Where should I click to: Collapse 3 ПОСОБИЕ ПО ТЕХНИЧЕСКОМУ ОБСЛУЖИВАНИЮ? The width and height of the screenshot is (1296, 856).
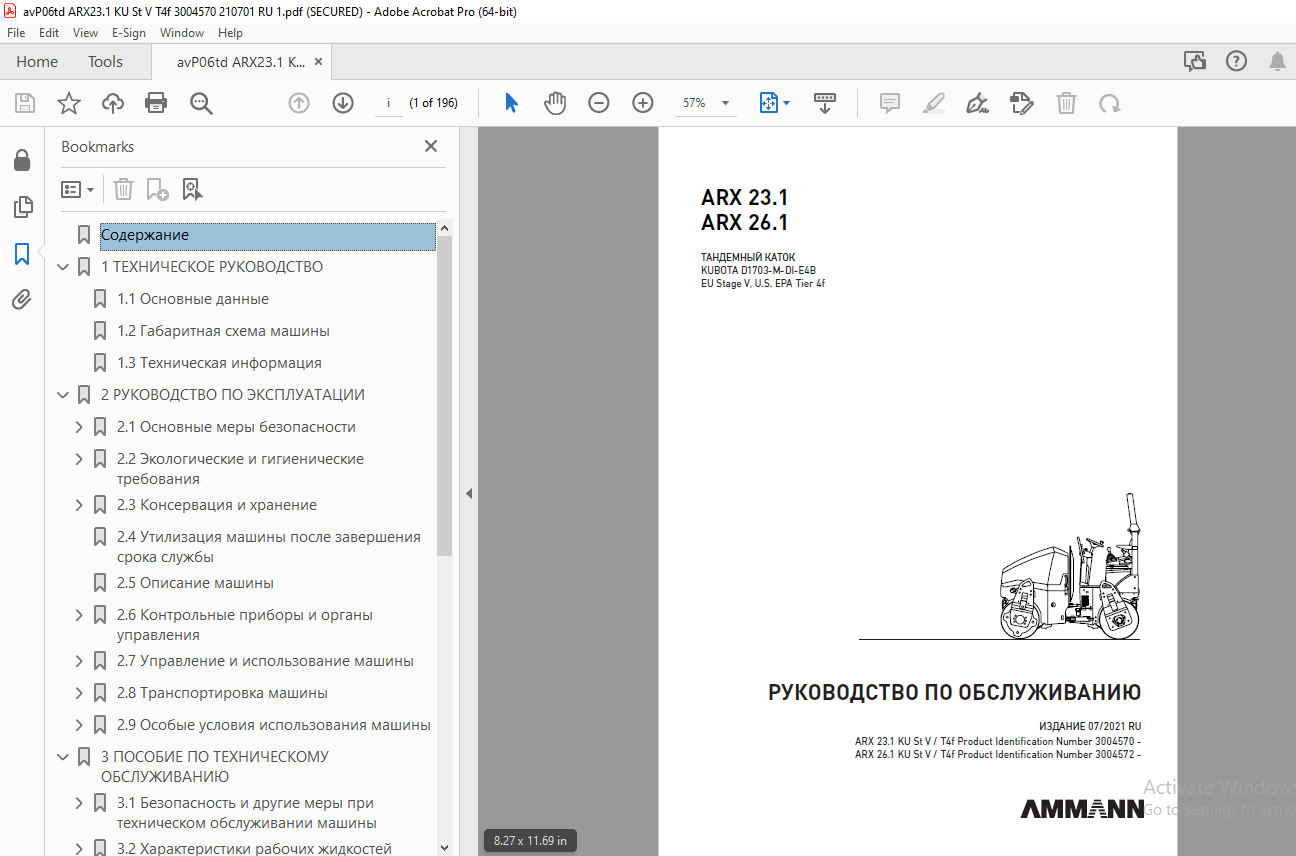click(x=63, y=757)
